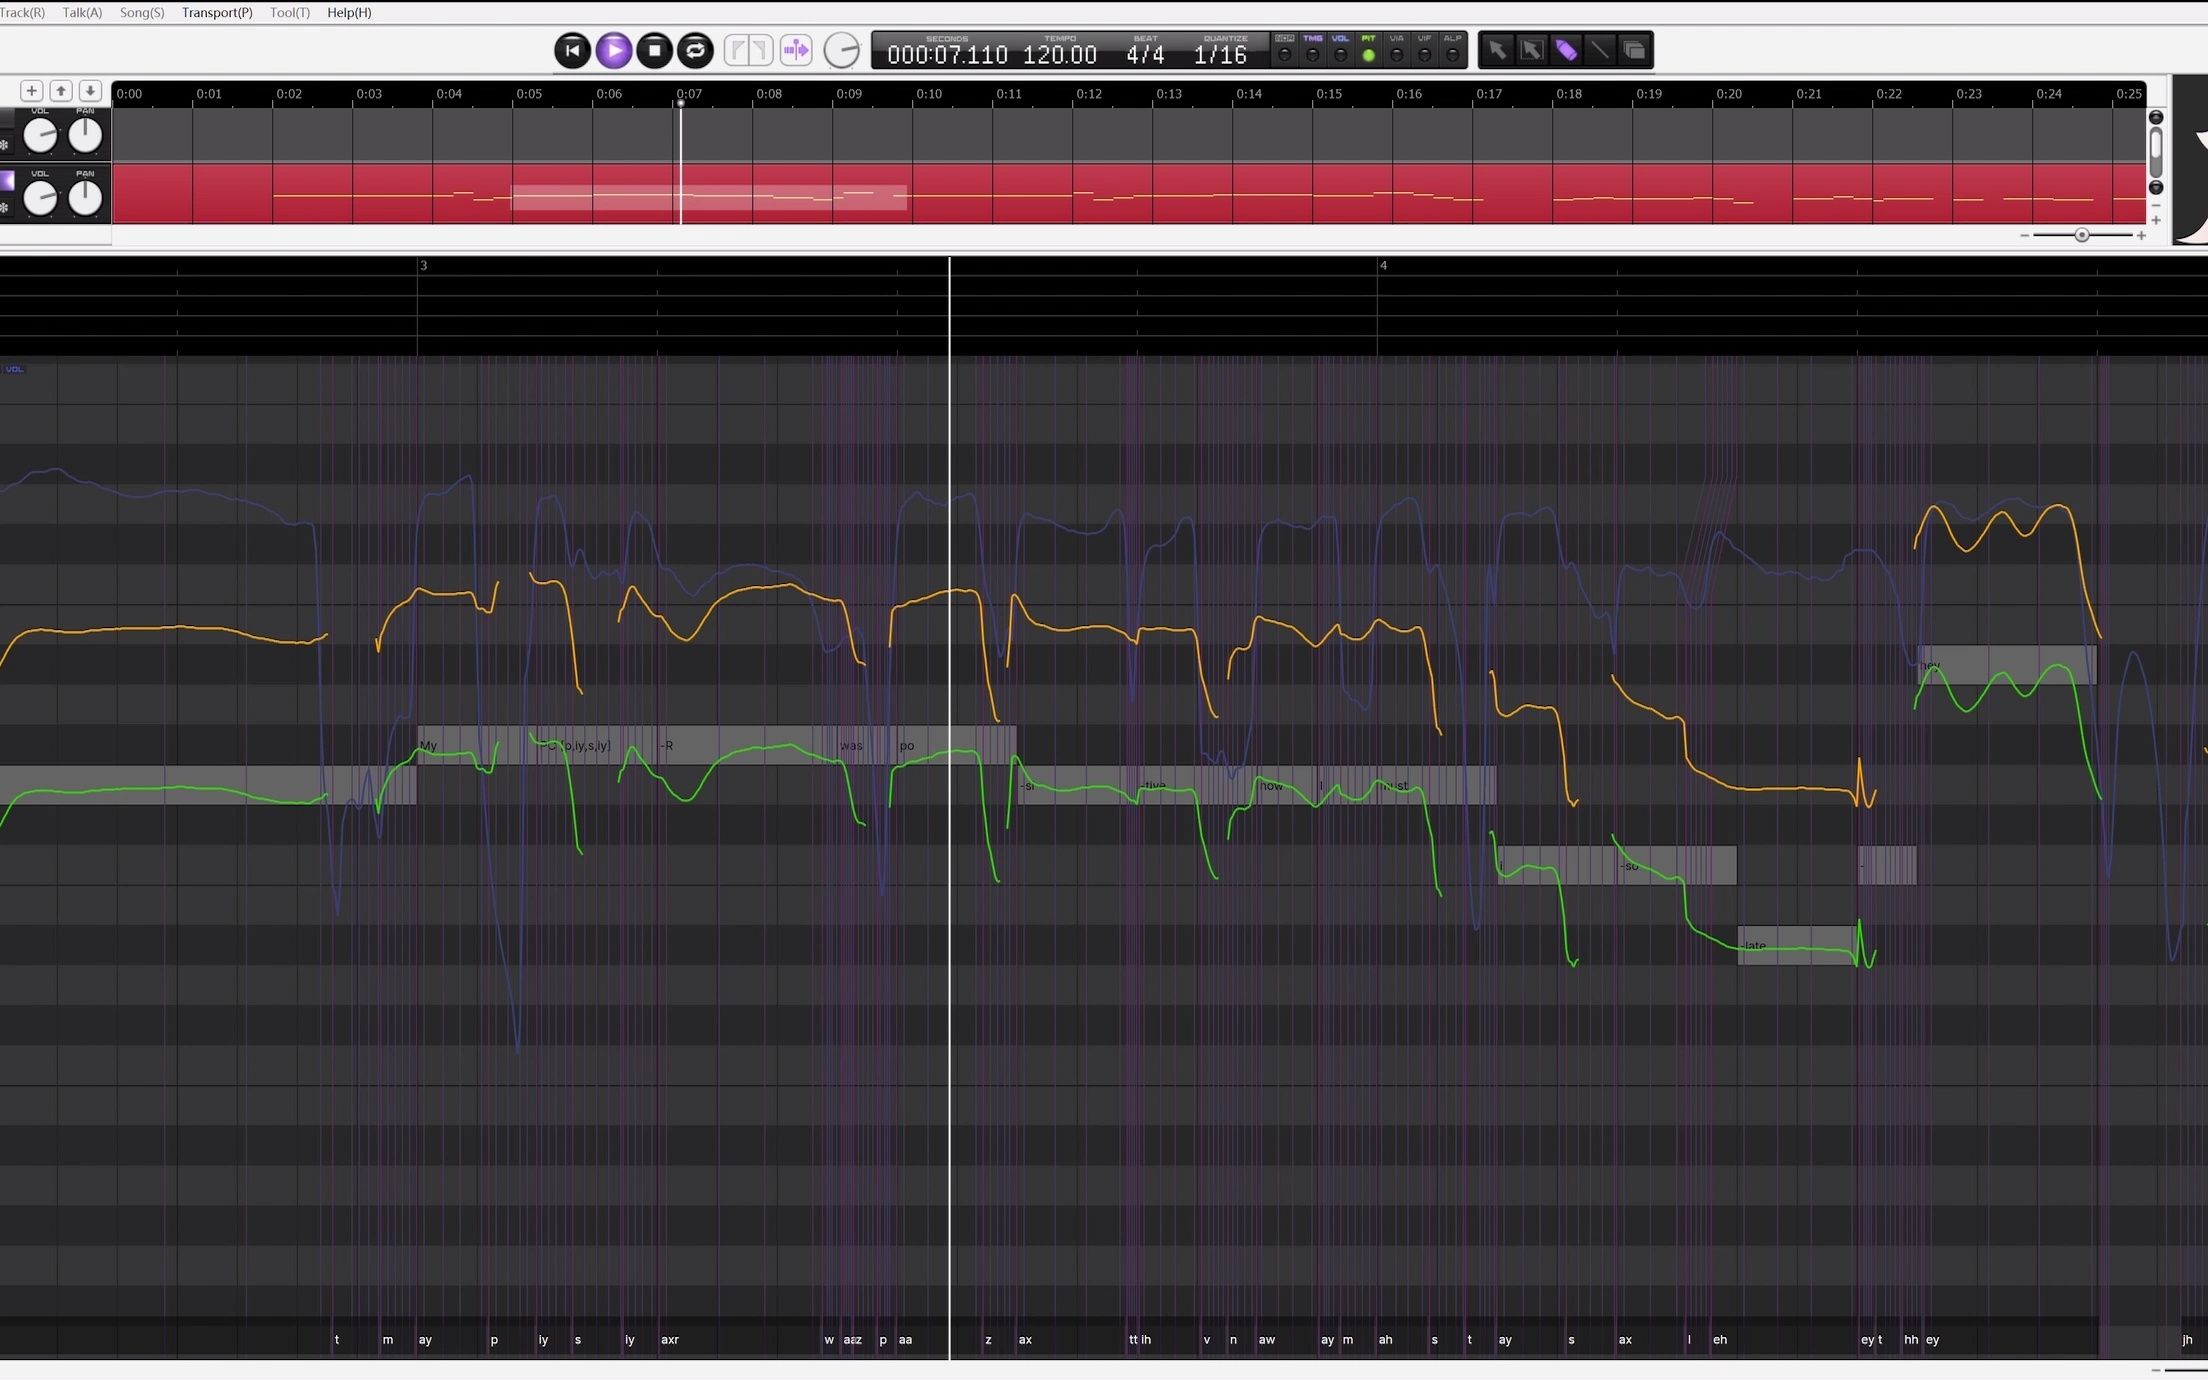The image size is (2208, 1380).
Task: Open the Transport(P) menu
Action: click(x=217, y=12)
